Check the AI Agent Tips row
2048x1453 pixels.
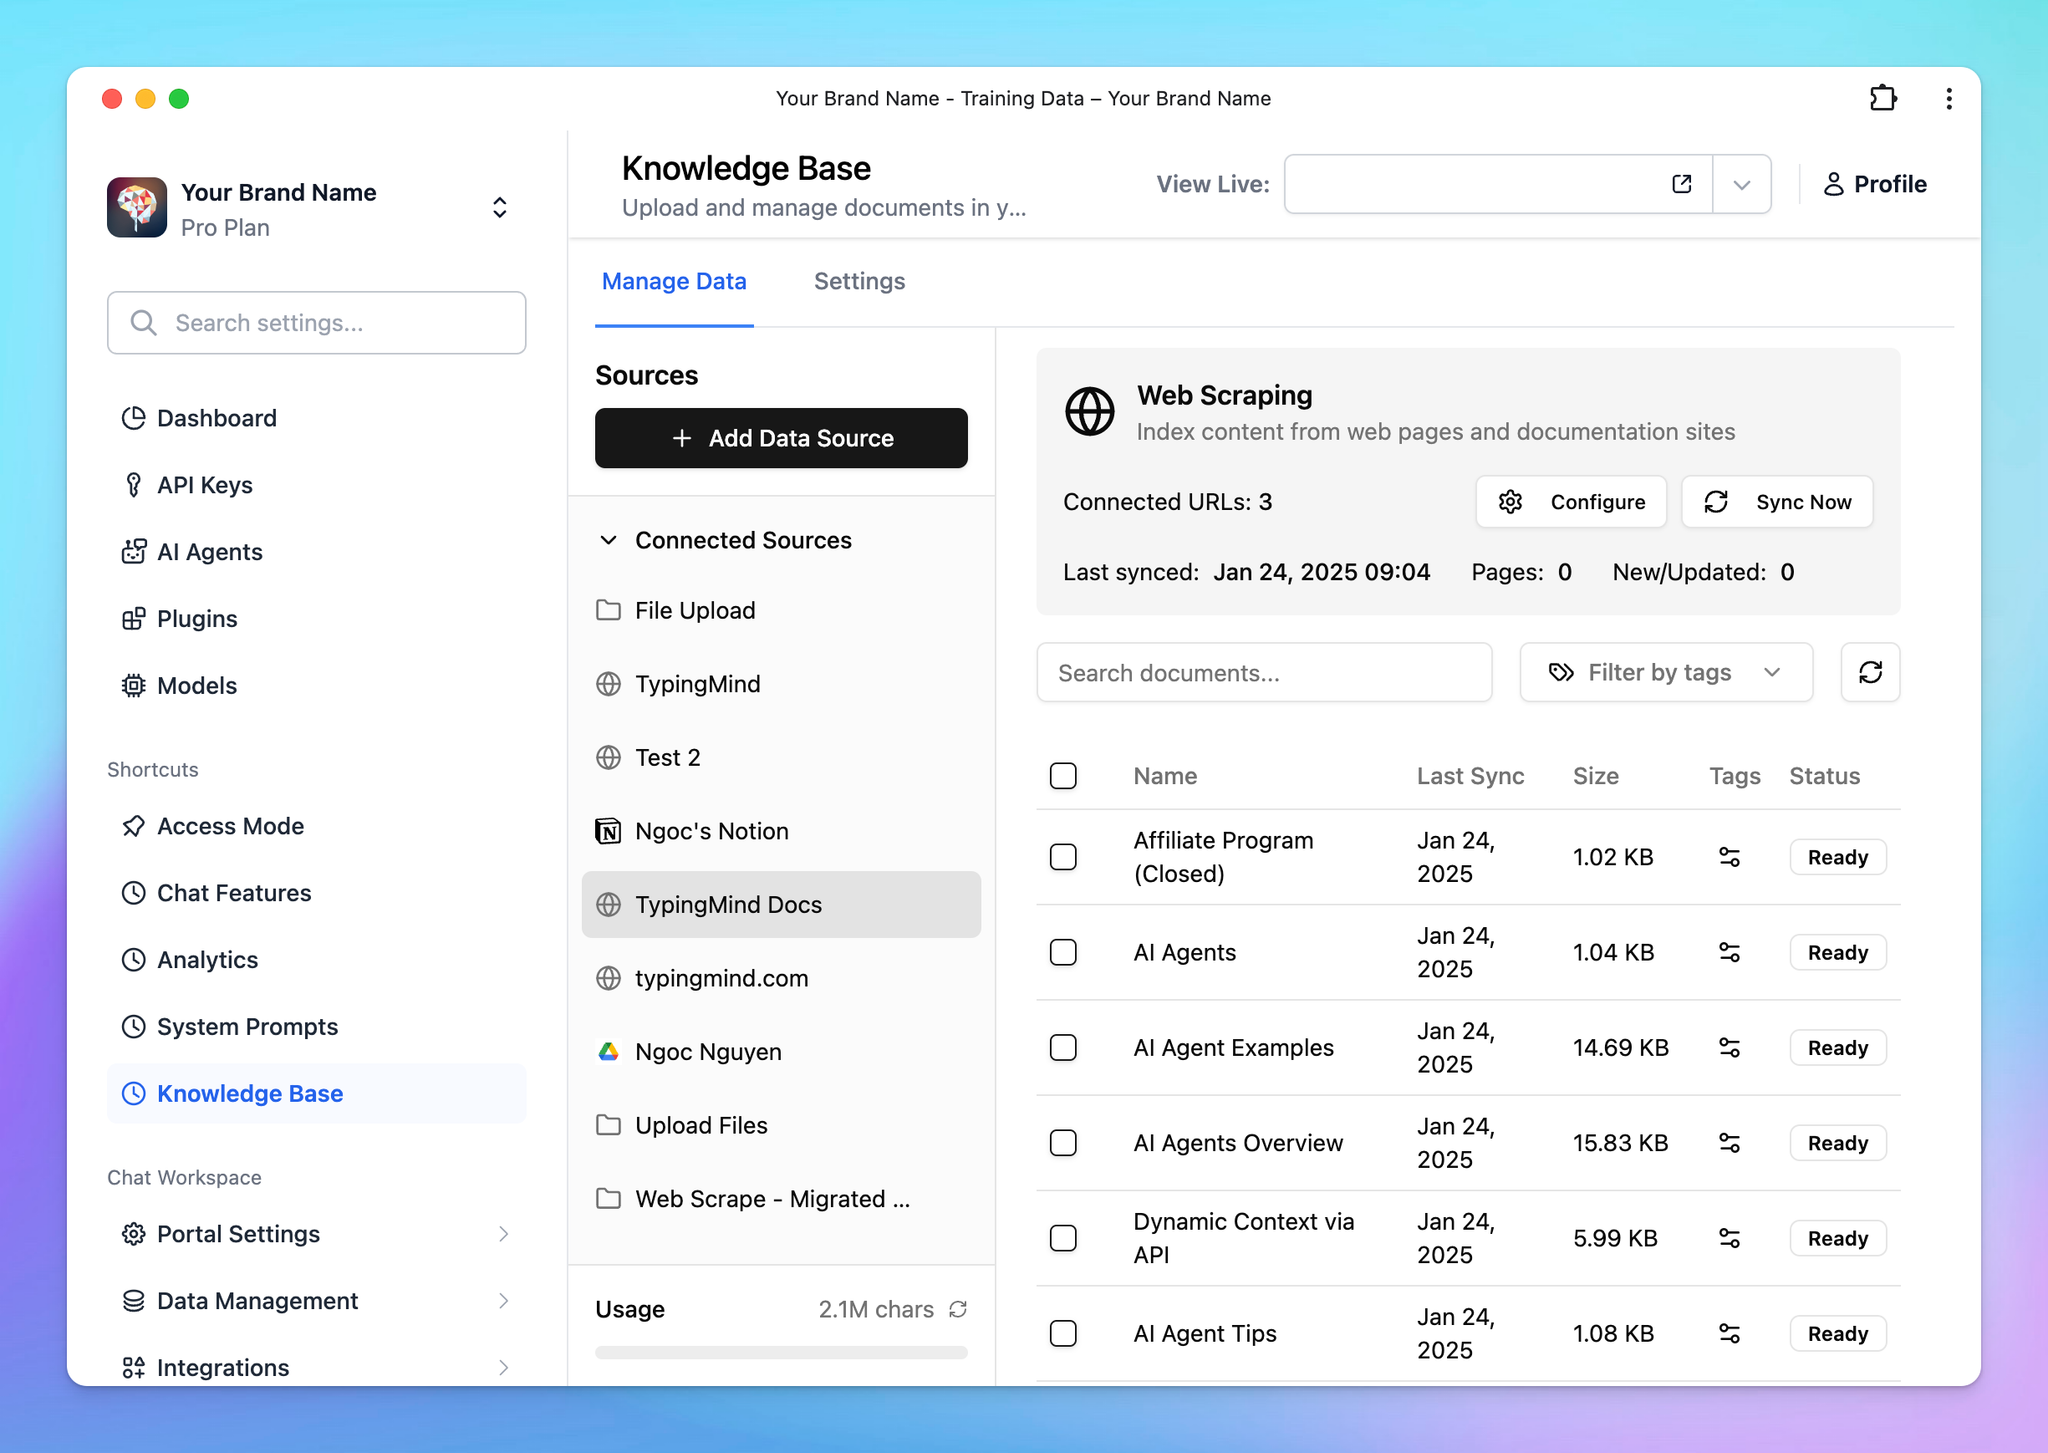[x=1063, y=1333]
